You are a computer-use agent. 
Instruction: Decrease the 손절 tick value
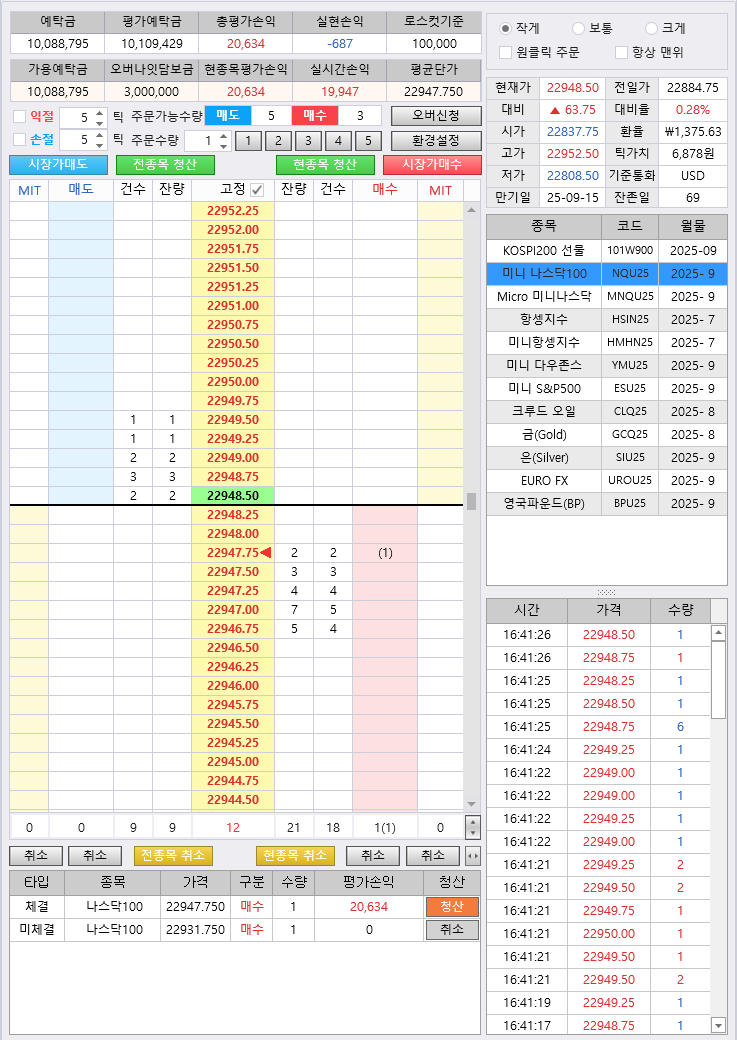click(100, 145)
